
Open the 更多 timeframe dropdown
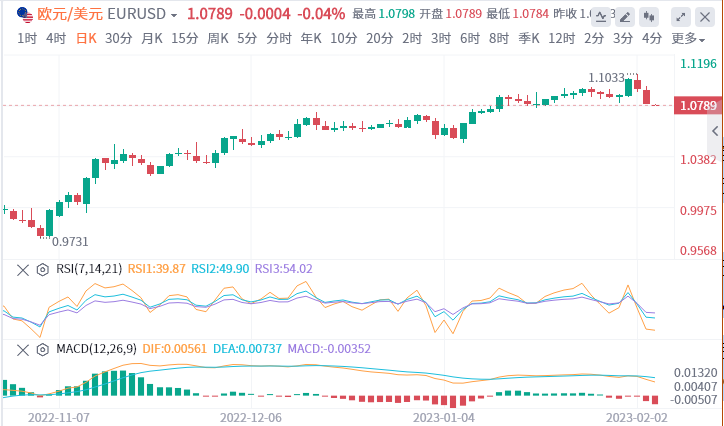tap(688, 39)
